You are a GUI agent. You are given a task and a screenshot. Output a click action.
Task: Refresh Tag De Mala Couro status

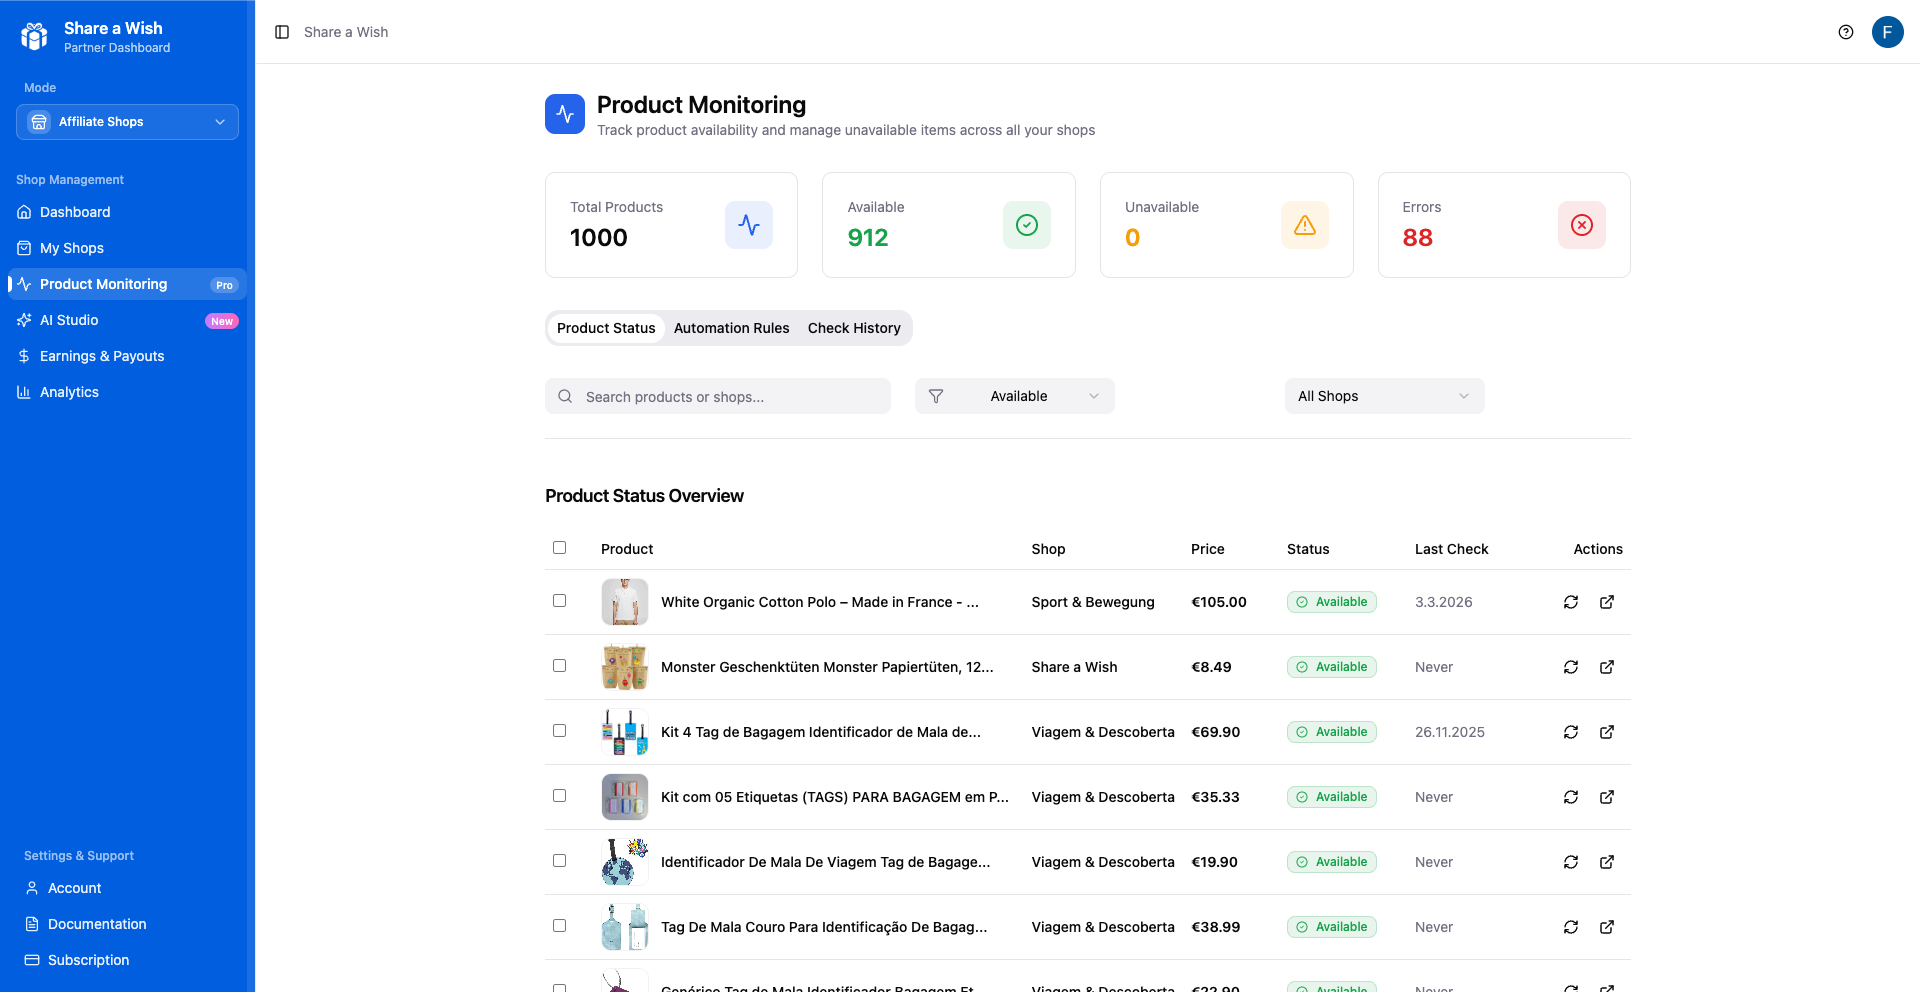click(x=1571, y=927)
